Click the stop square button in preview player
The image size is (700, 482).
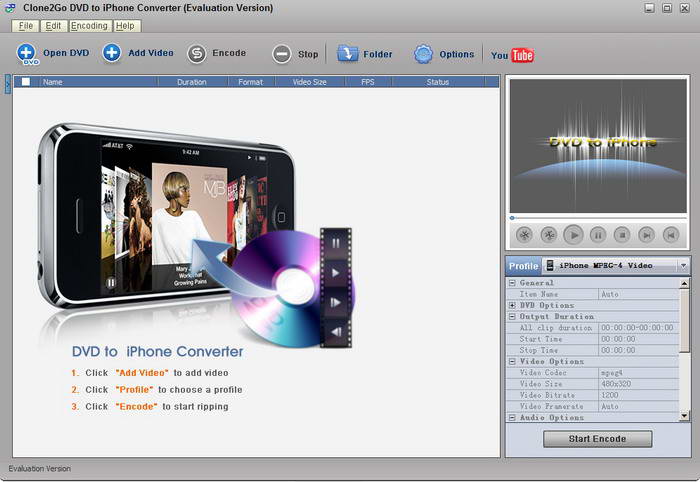(x=622, y=235)
